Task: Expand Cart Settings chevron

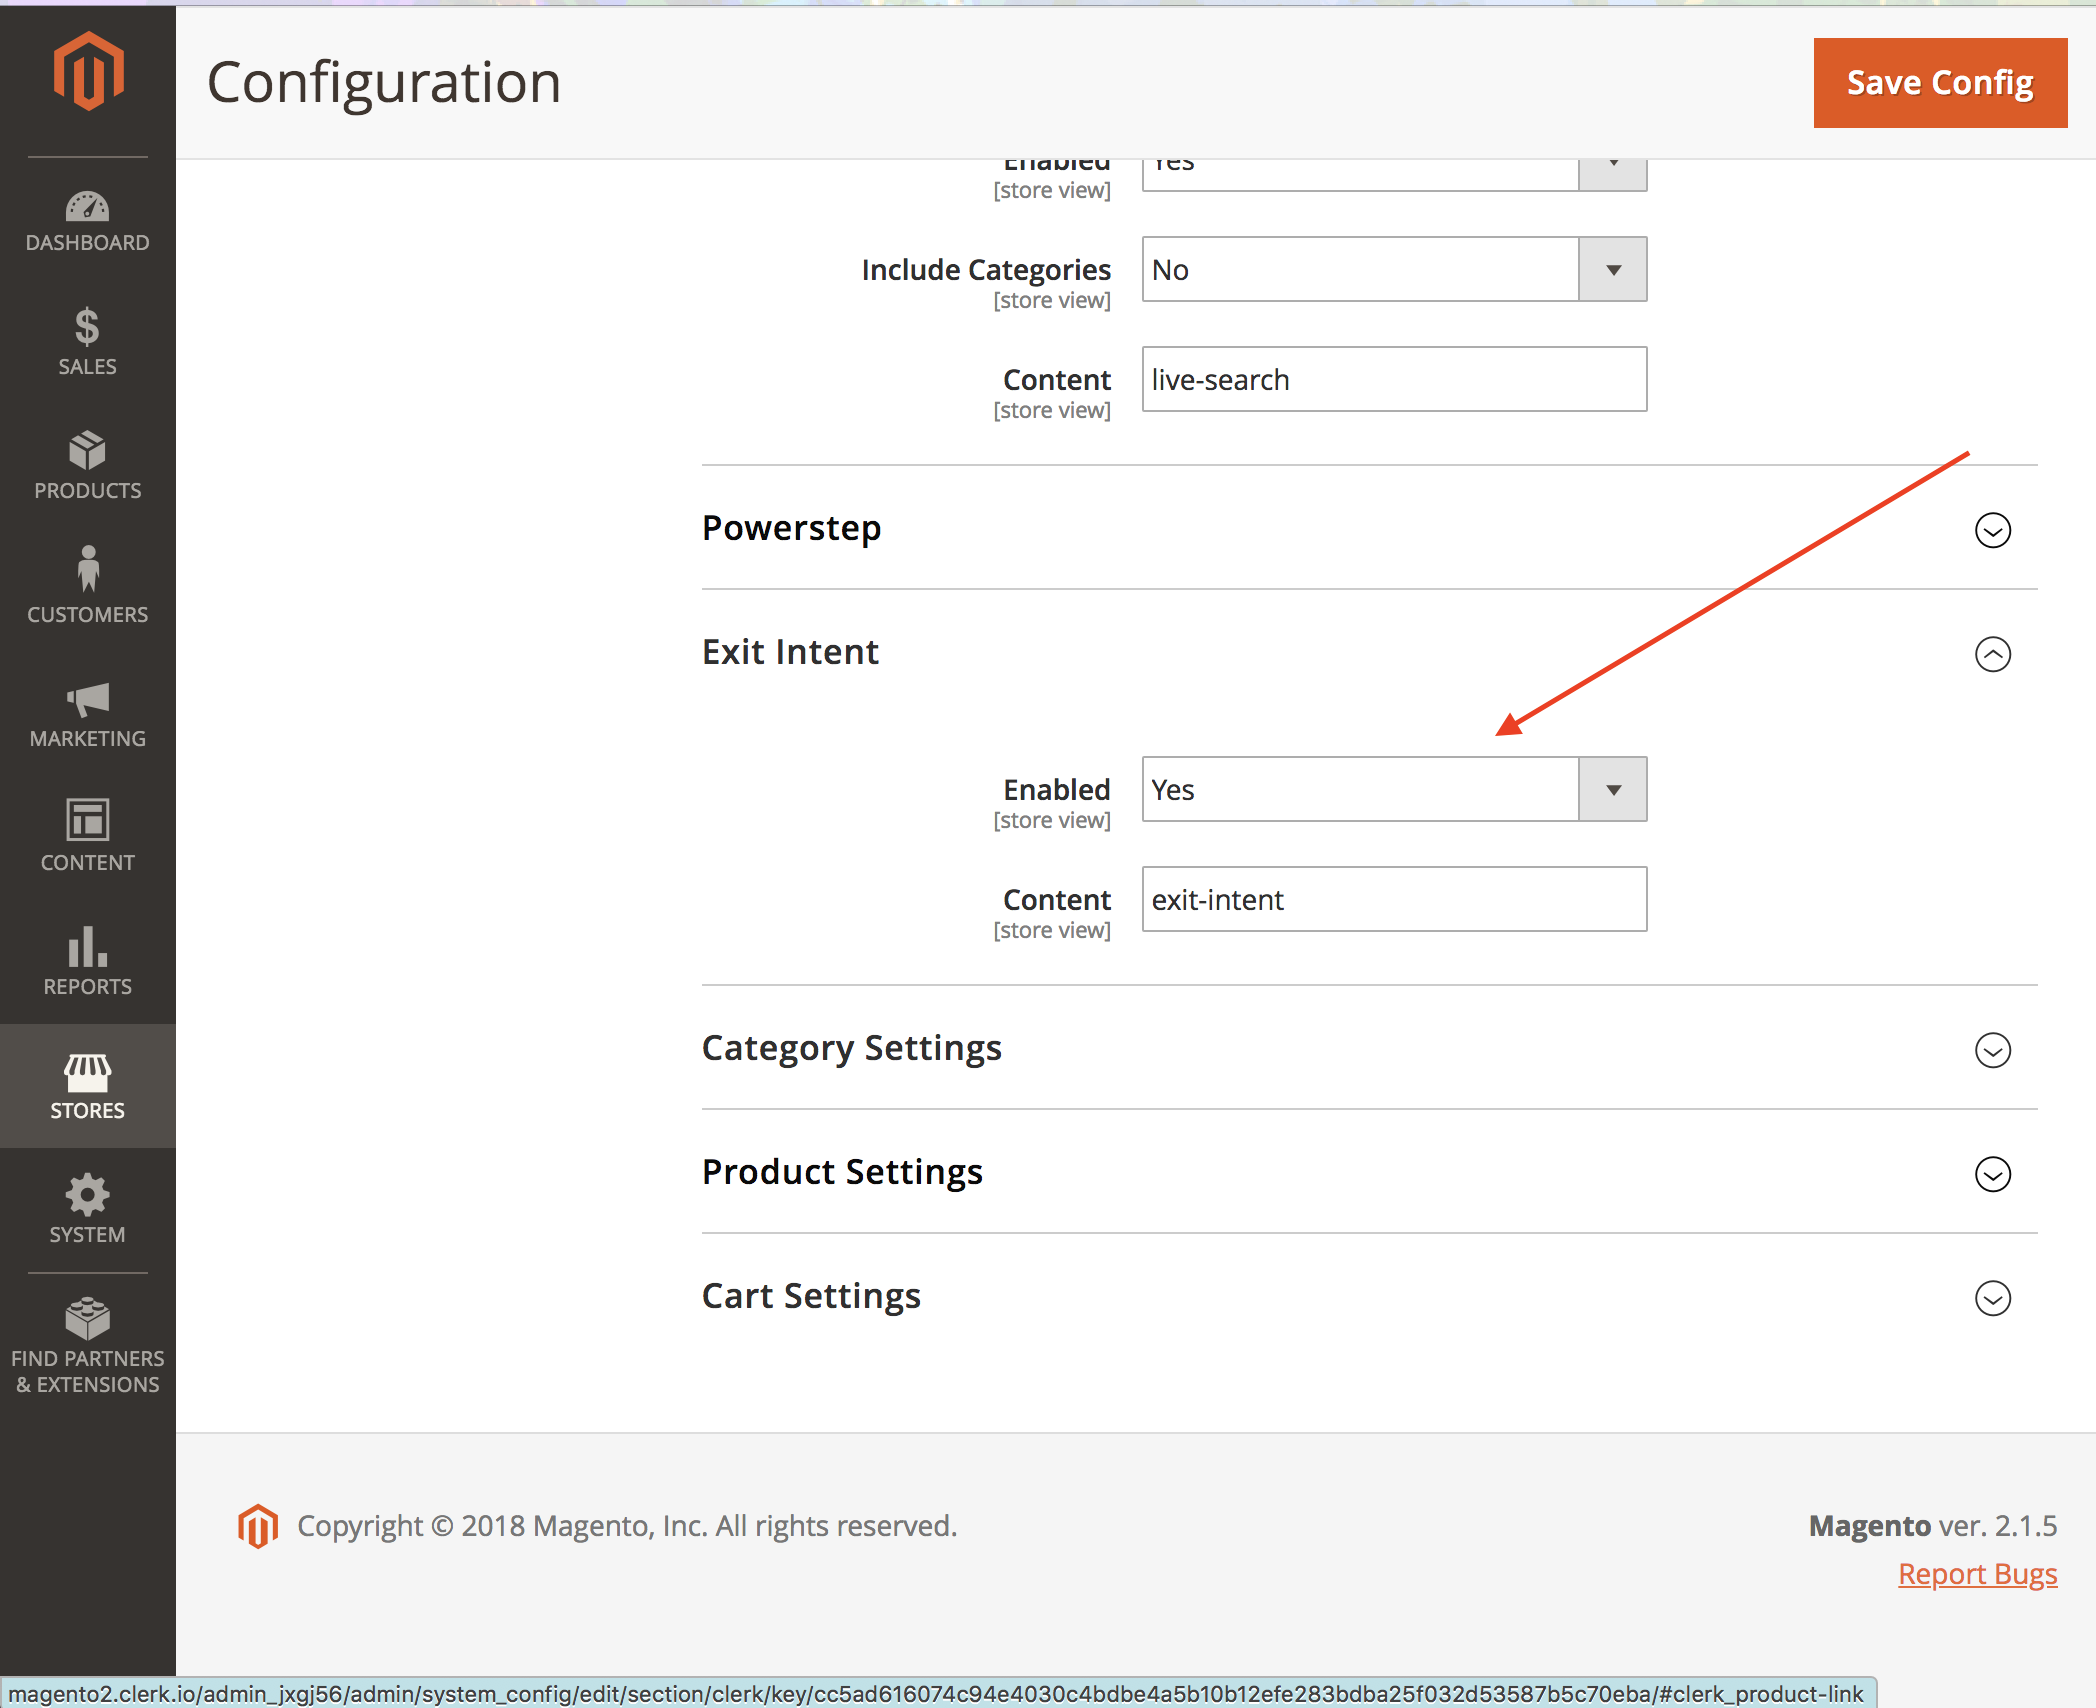Action: click(x=1992, y=1298)
